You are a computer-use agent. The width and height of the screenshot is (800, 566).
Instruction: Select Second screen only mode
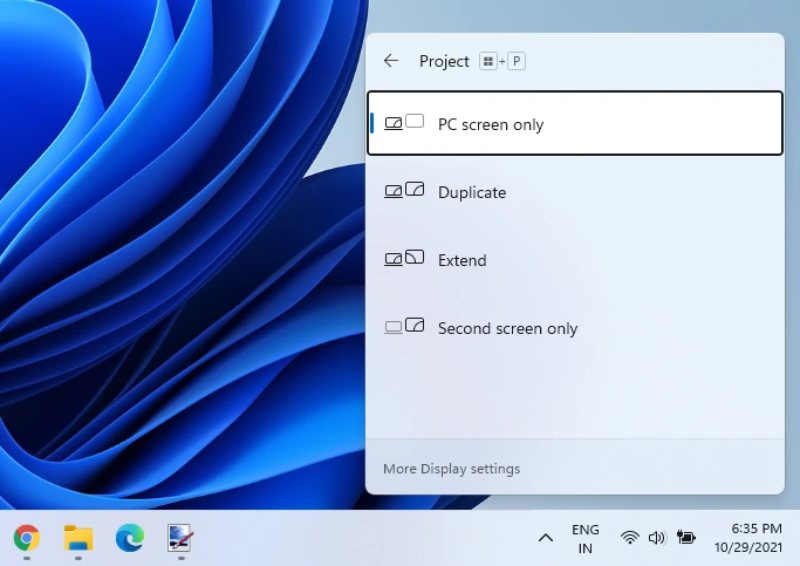(574, 328)
